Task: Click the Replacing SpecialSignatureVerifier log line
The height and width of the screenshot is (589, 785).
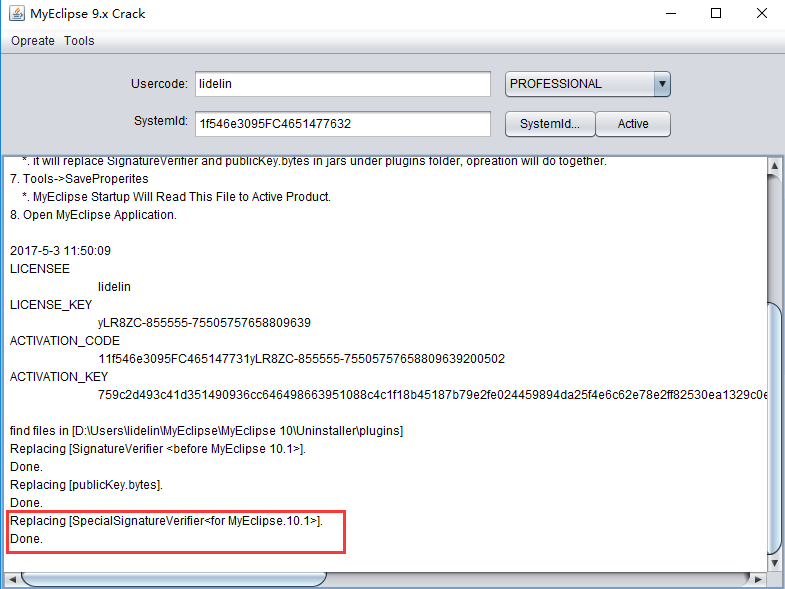Action: [x=165, y=521]
